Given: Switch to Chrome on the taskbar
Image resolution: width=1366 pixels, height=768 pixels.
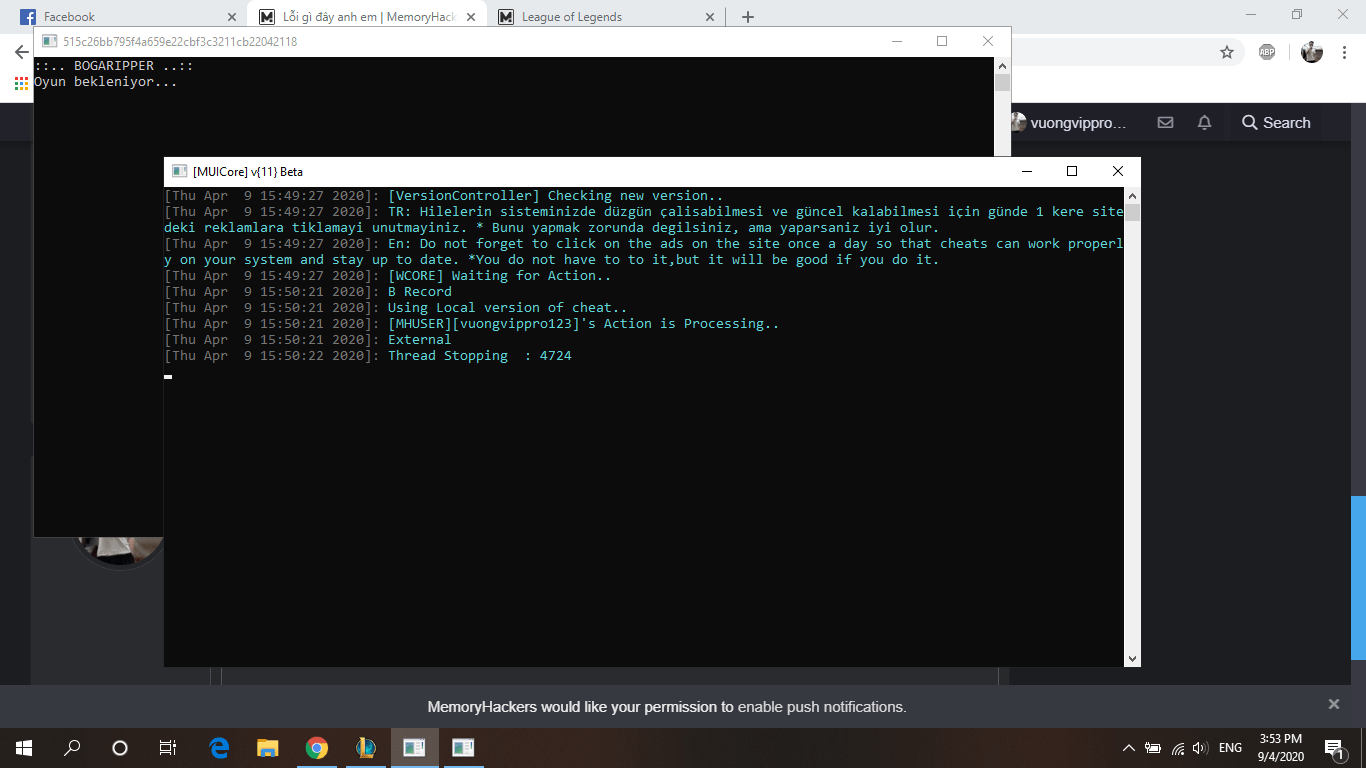Looking at the screenshot, I should coord(317,747).
